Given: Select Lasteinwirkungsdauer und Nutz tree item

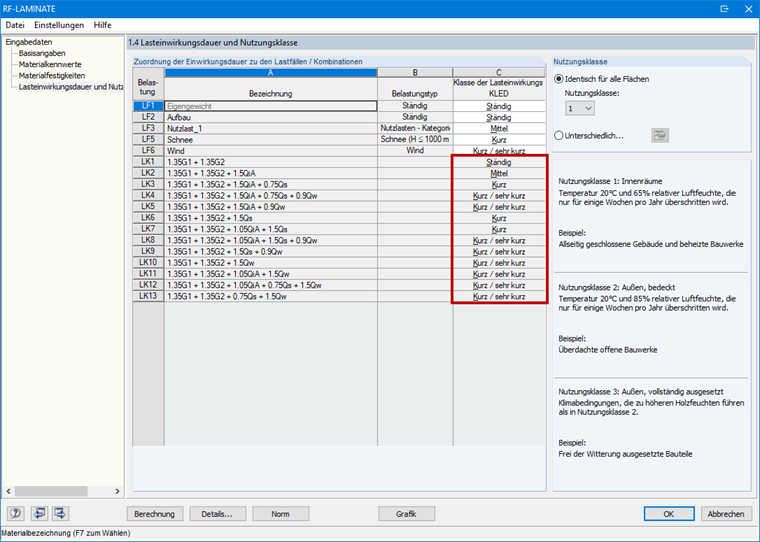Looking at the screenshot, I should [71, 87].
